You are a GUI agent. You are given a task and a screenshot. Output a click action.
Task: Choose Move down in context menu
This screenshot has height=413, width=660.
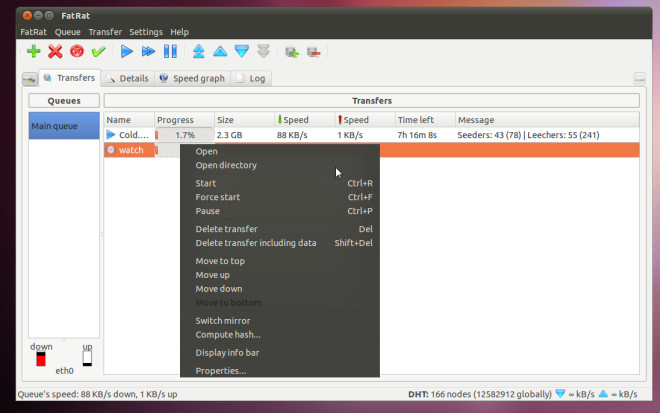click(x=280, y=289)
